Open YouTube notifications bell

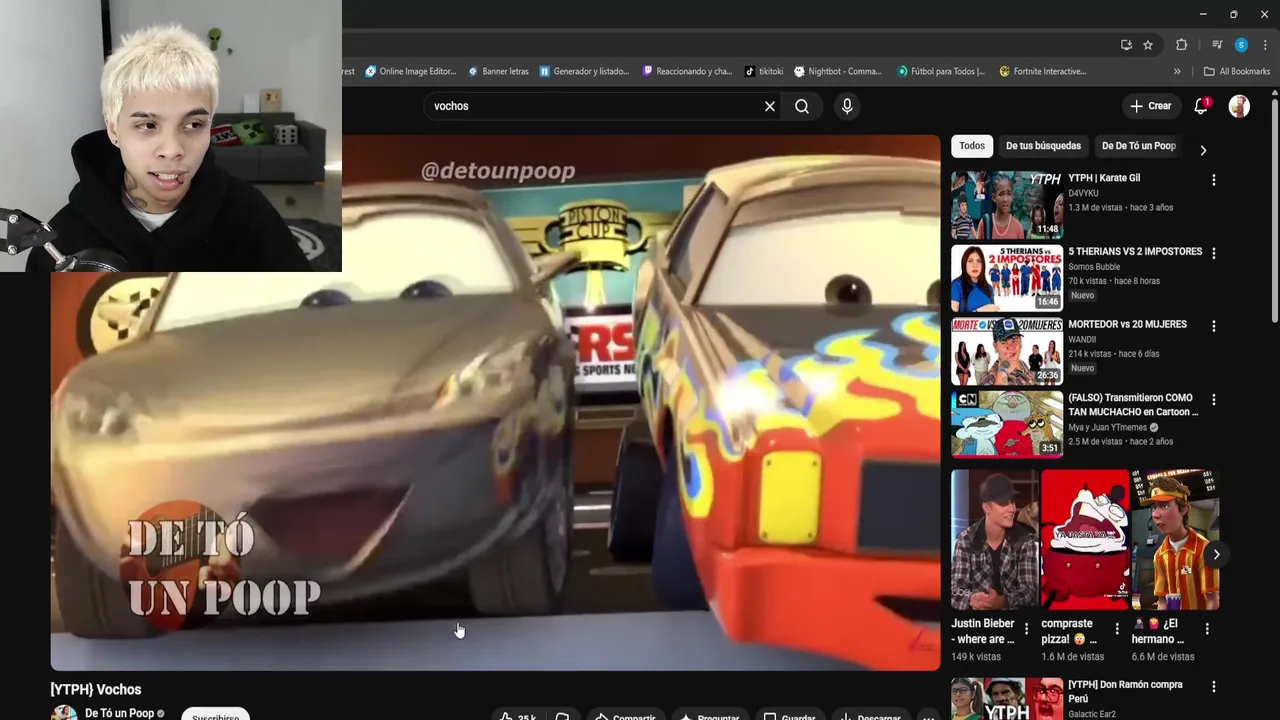[1201, 106]
